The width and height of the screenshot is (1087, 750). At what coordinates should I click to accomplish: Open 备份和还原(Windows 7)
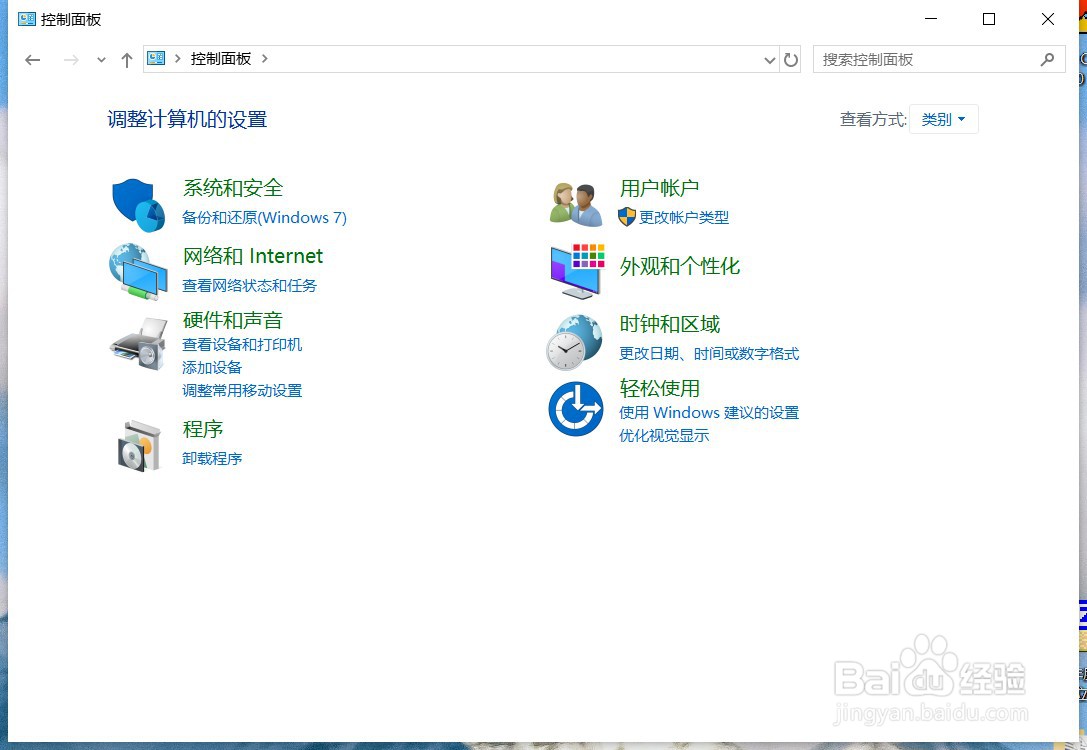tap(264, 217)
